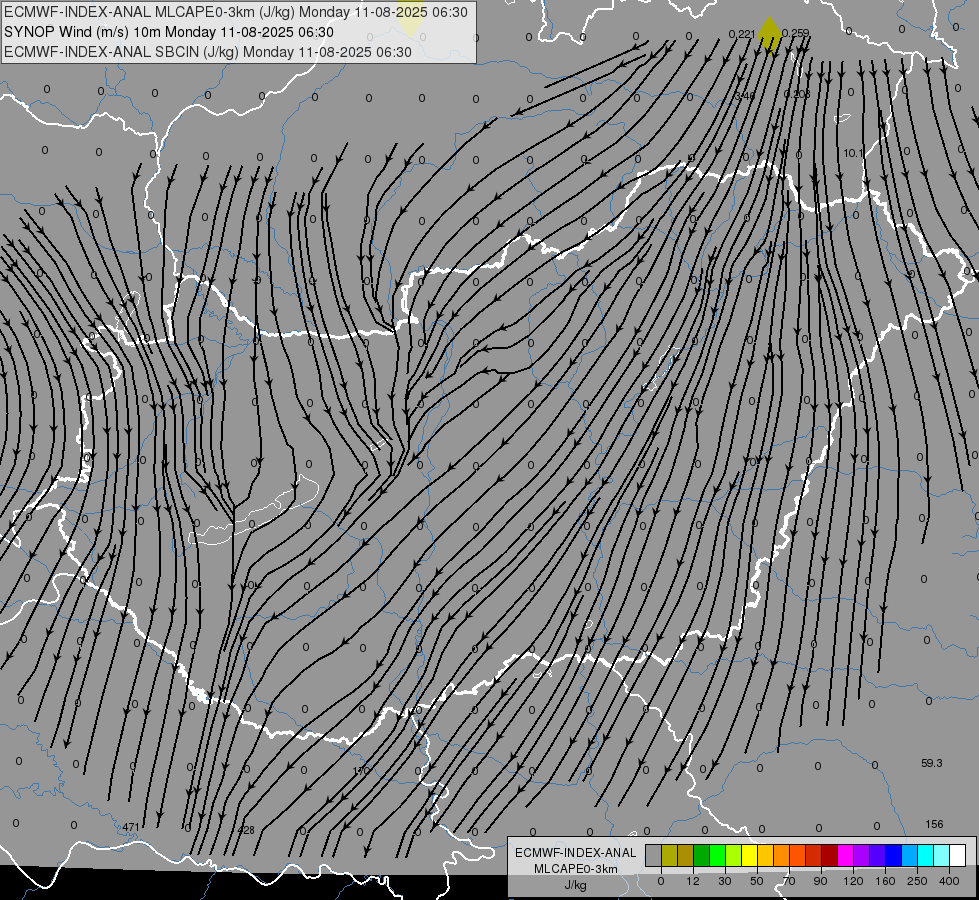The height and width of the screenshot is (900, 979).
Task: Select the magenta legend swatch
Action: click(846, 855)
